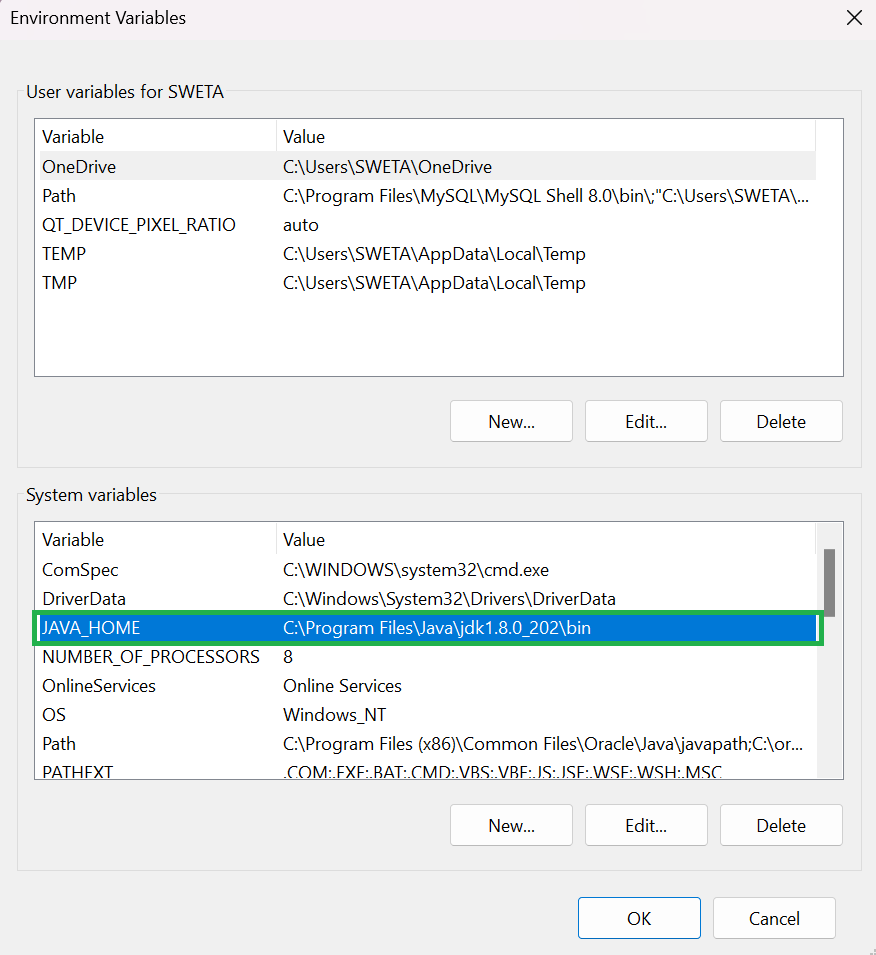Select QT_DEVICE_PIXEL_RATIO variable

138,225
